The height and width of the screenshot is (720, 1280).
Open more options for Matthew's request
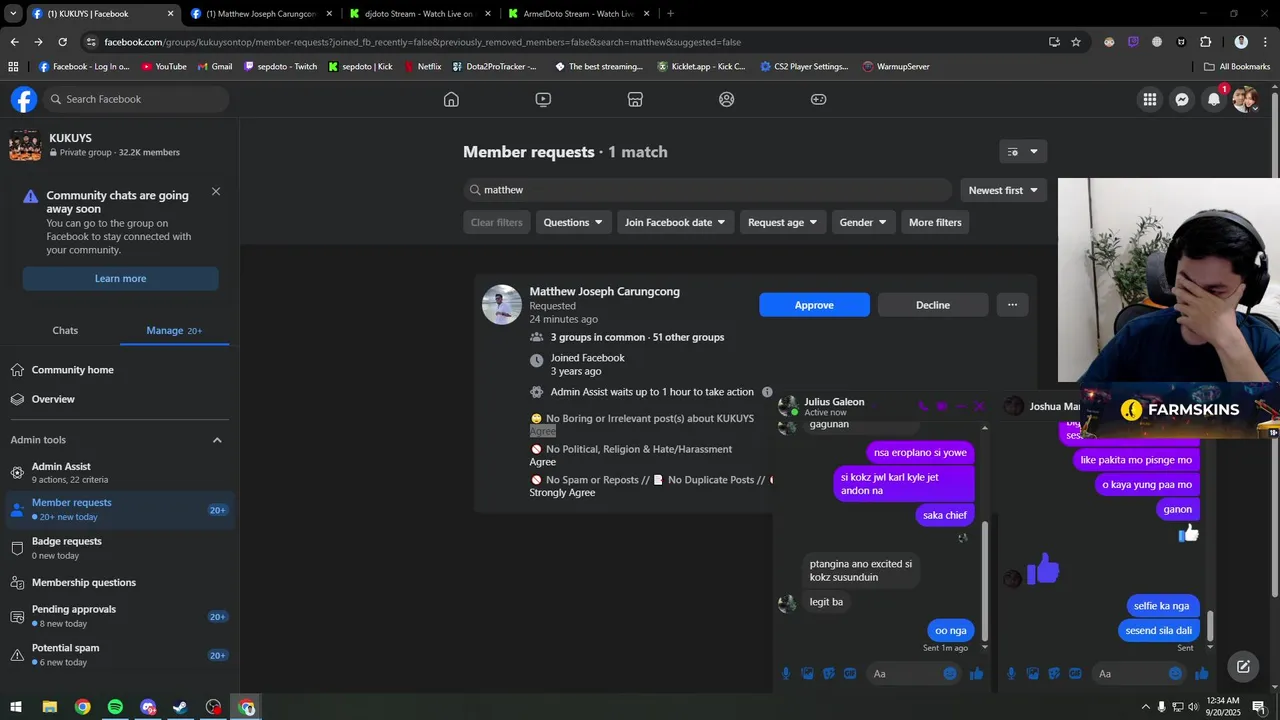click(1012, 305)
